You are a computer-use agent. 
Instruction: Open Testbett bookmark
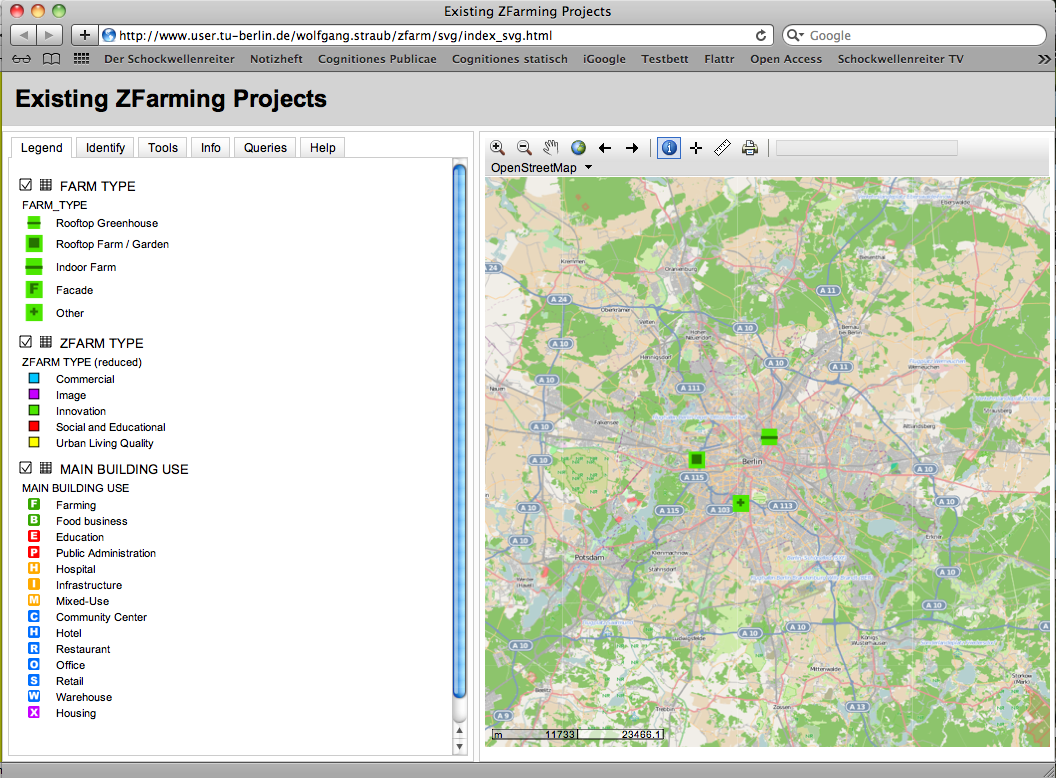(x=665, y=59)
